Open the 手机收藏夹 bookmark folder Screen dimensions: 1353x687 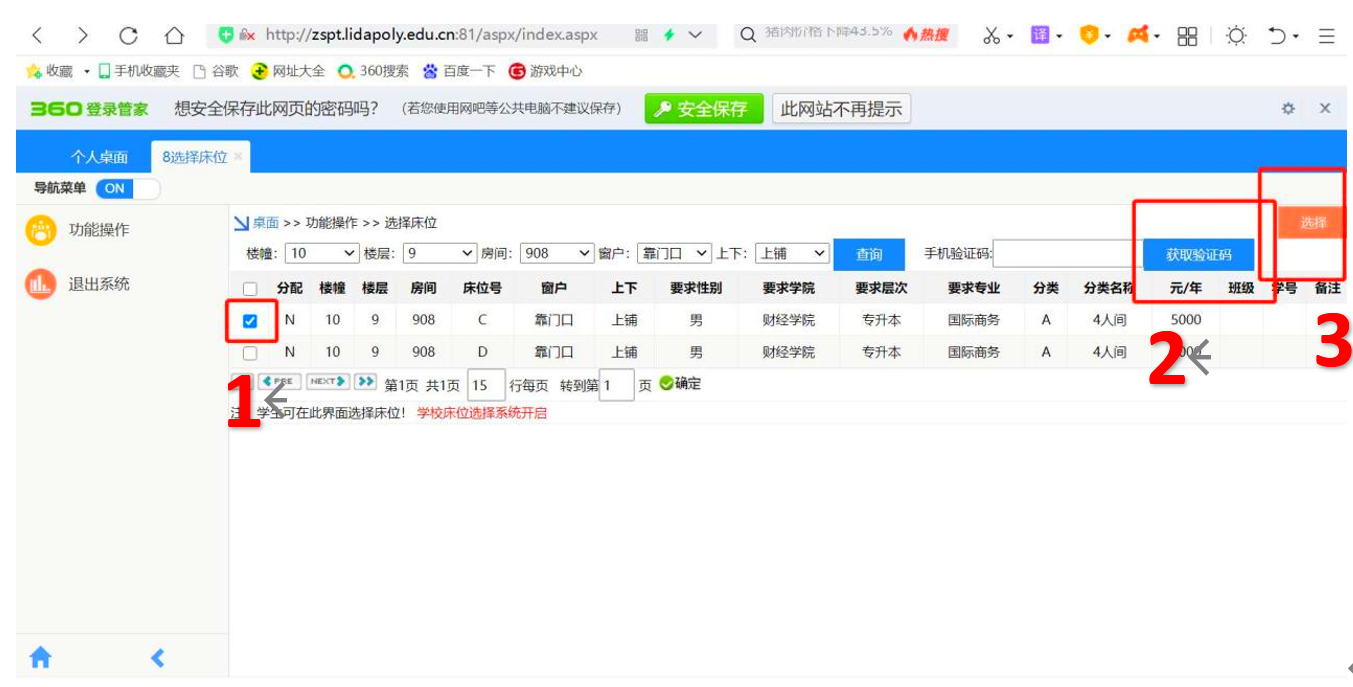pyautogui.click(x=138, y=71)
